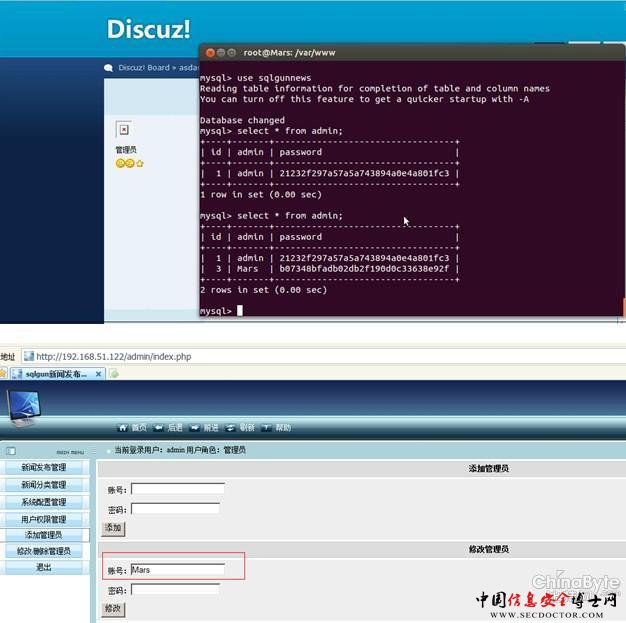Click the 刷新 refresh link text

pyautogui.click(x=247, y=428)
